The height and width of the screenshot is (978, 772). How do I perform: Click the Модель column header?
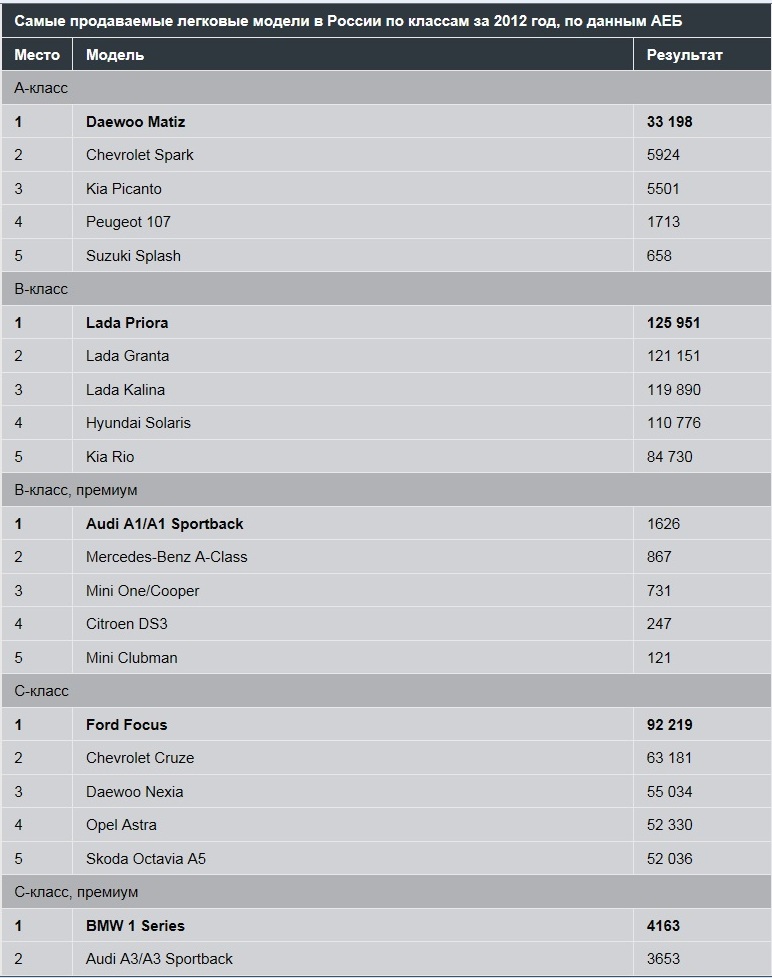point(353,54)
